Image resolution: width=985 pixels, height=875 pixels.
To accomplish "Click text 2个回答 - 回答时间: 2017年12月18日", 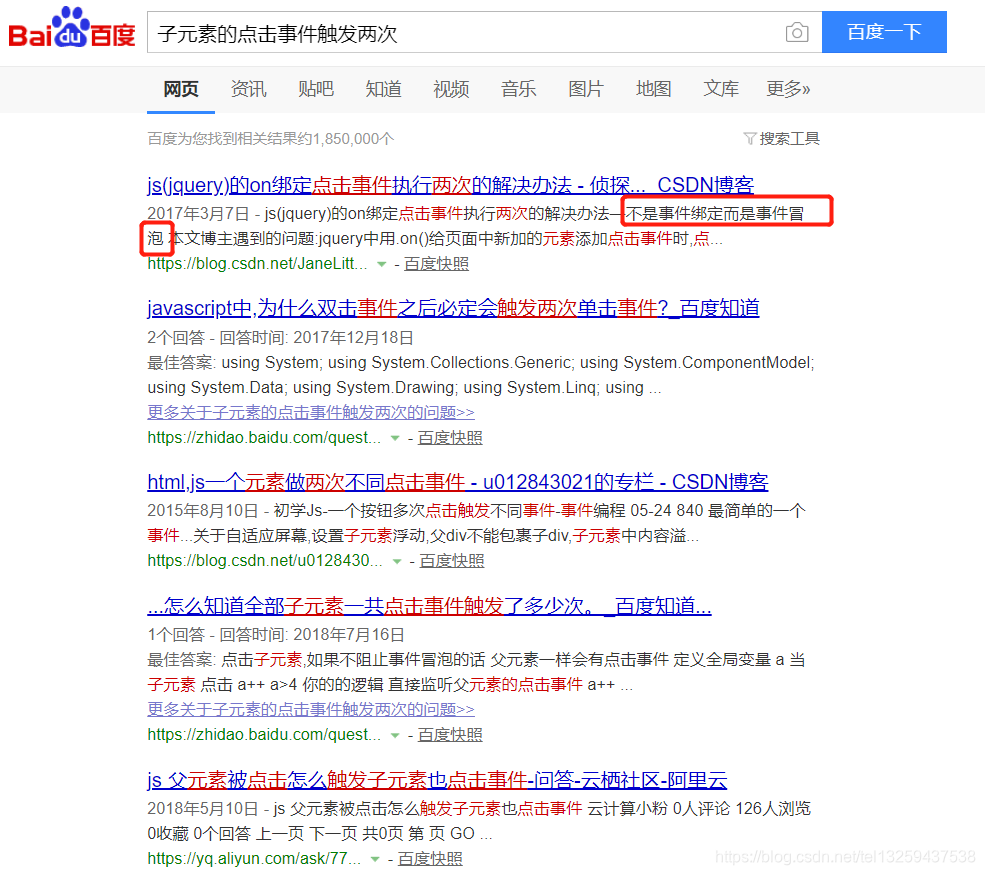I will click(280, 338).
